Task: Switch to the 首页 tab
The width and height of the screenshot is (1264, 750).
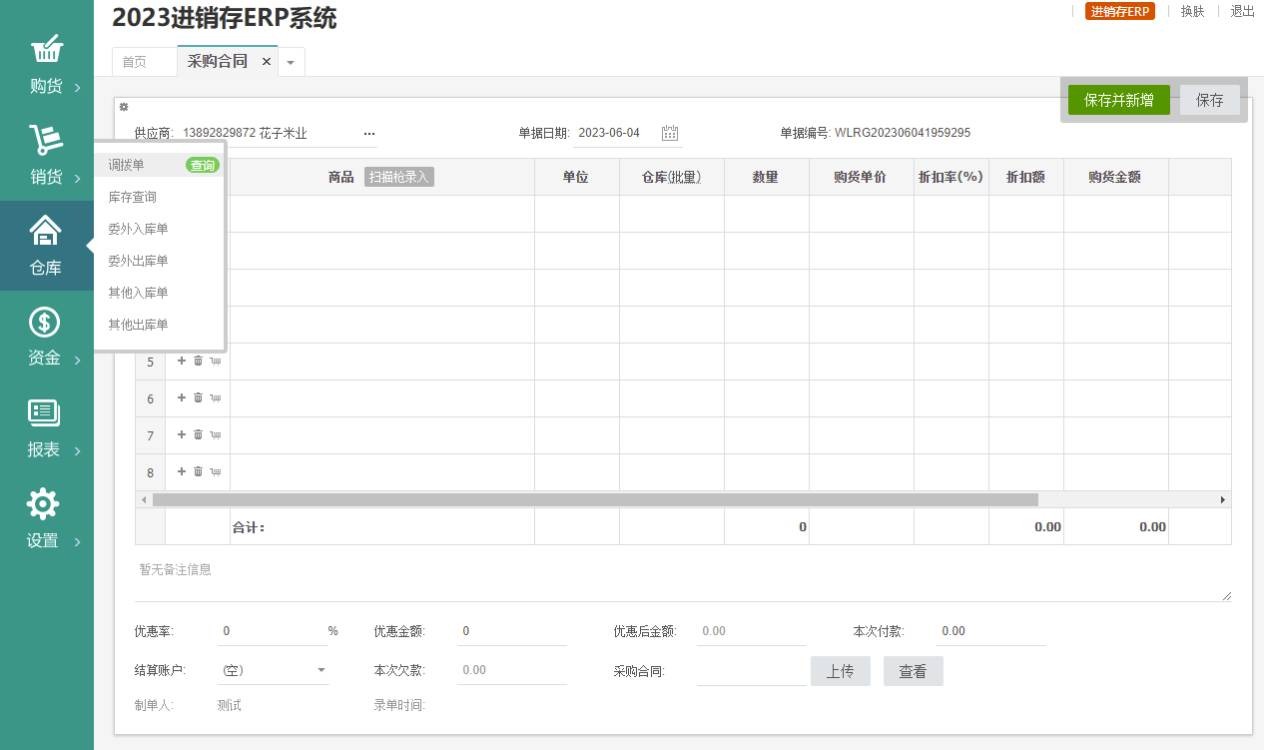Action: [x=135, y=62]
